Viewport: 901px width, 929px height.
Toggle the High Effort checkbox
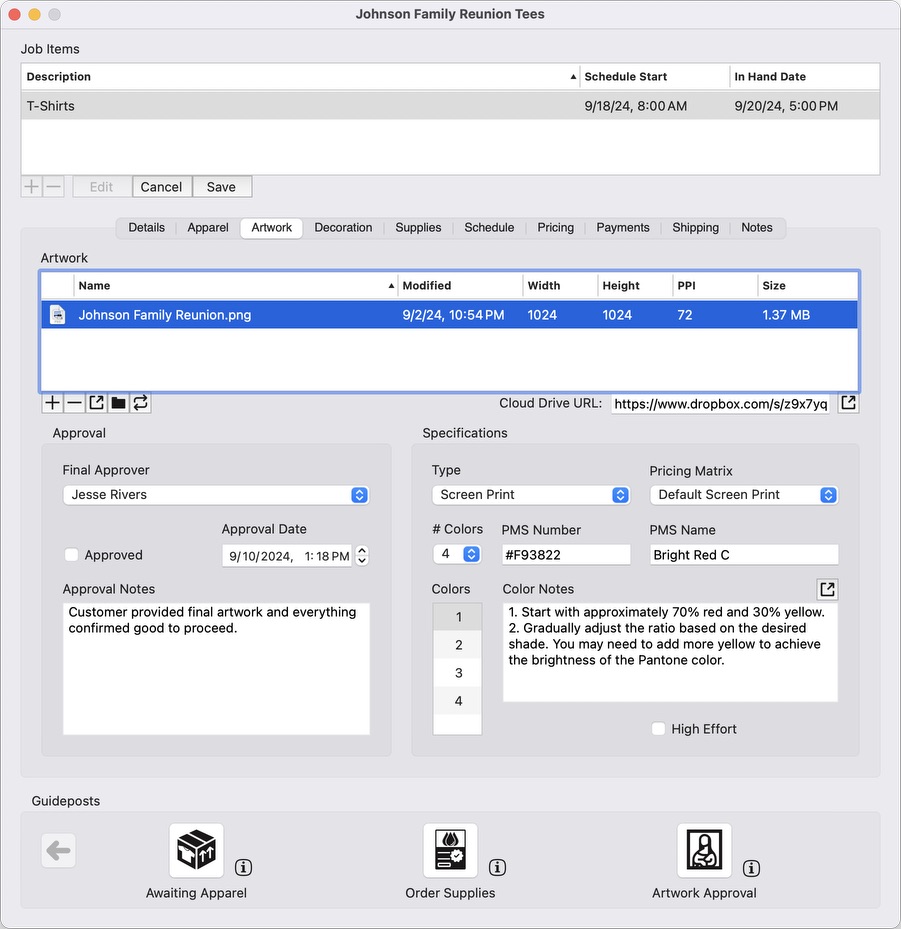tap(658, 729)
